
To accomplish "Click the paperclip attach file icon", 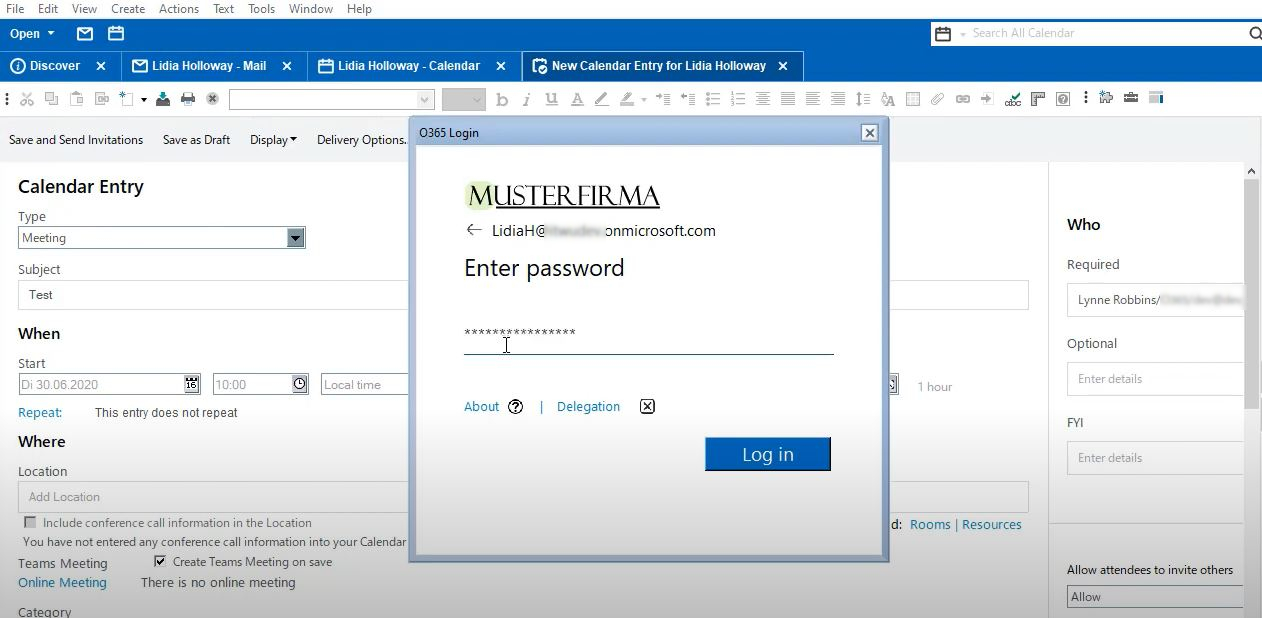I will pyautogui.click(x=937, y=99).
